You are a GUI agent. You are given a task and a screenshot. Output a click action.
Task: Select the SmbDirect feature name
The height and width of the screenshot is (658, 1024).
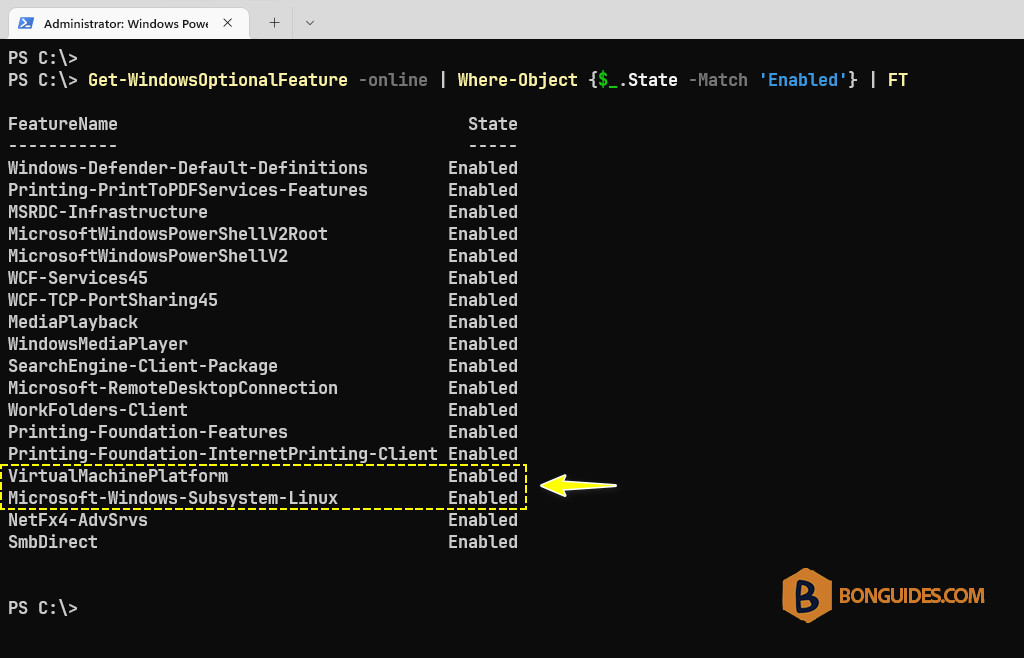pos(53,542)
